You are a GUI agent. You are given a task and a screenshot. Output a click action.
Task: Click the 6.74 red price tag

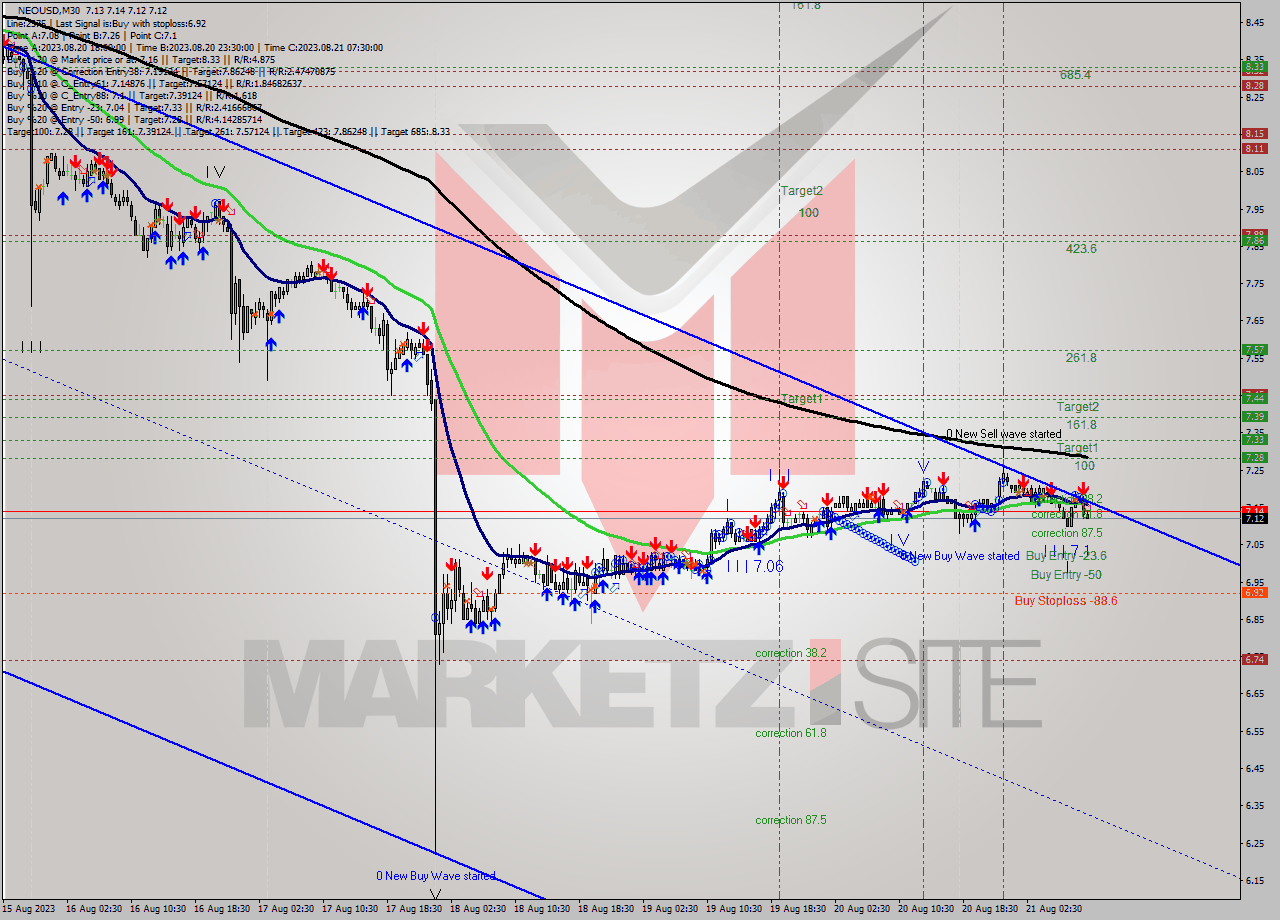[x=1254, y=659]
